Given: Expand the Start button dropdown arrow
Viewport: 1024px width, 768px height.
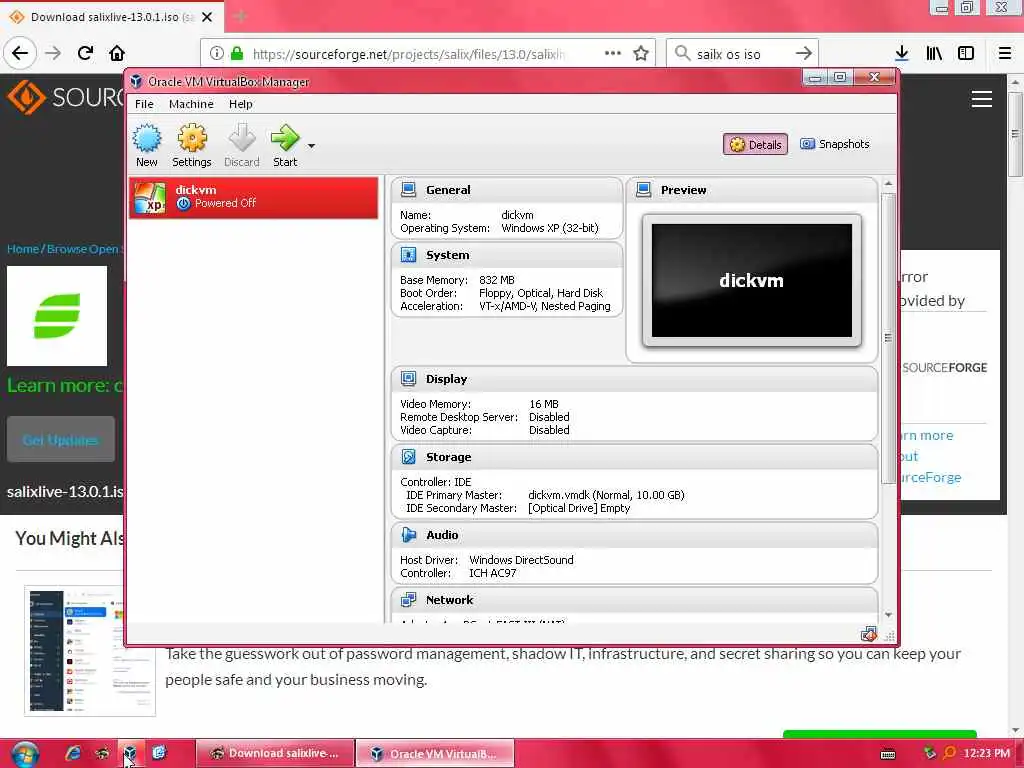Looking at the screenshot, I should click(312, 146).
